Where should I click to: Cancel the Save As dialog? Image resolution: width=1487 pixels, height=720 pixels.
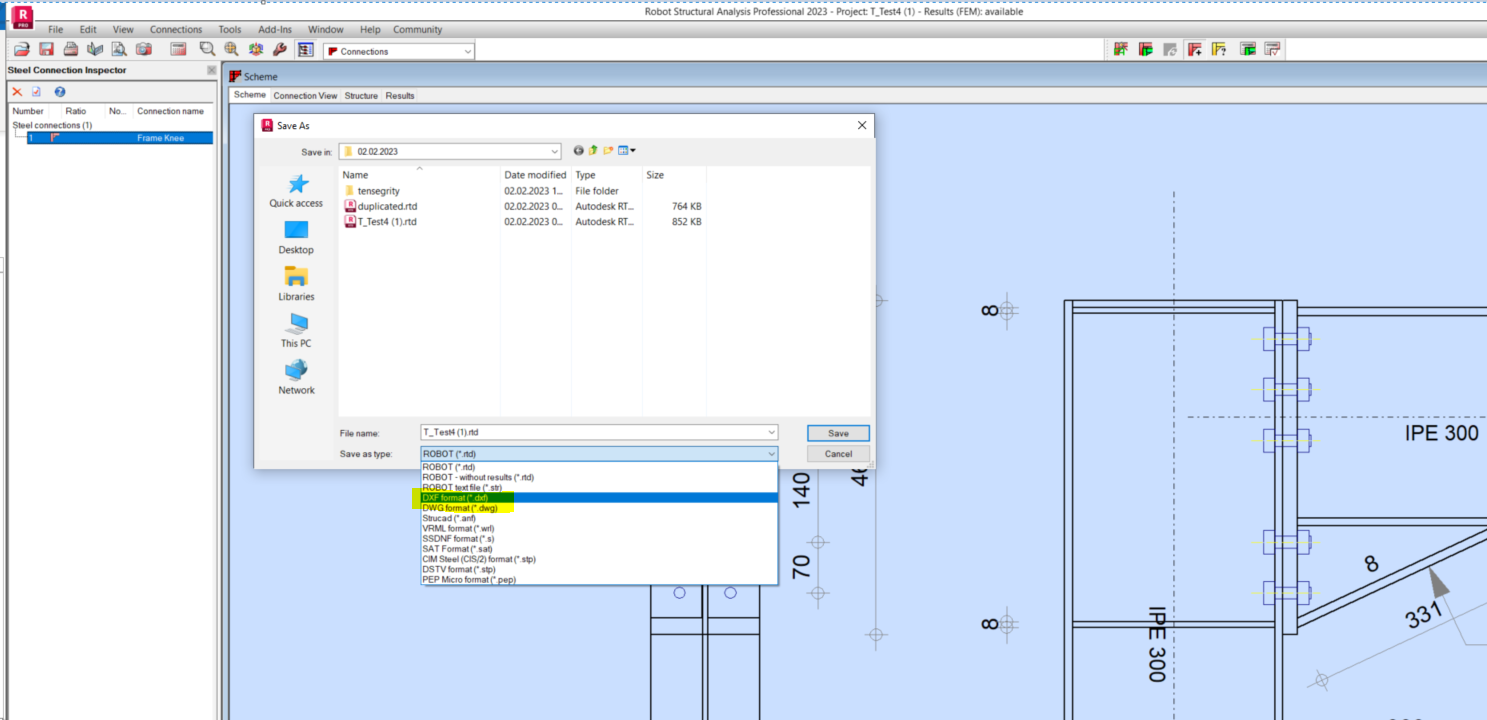pos(837,453)
